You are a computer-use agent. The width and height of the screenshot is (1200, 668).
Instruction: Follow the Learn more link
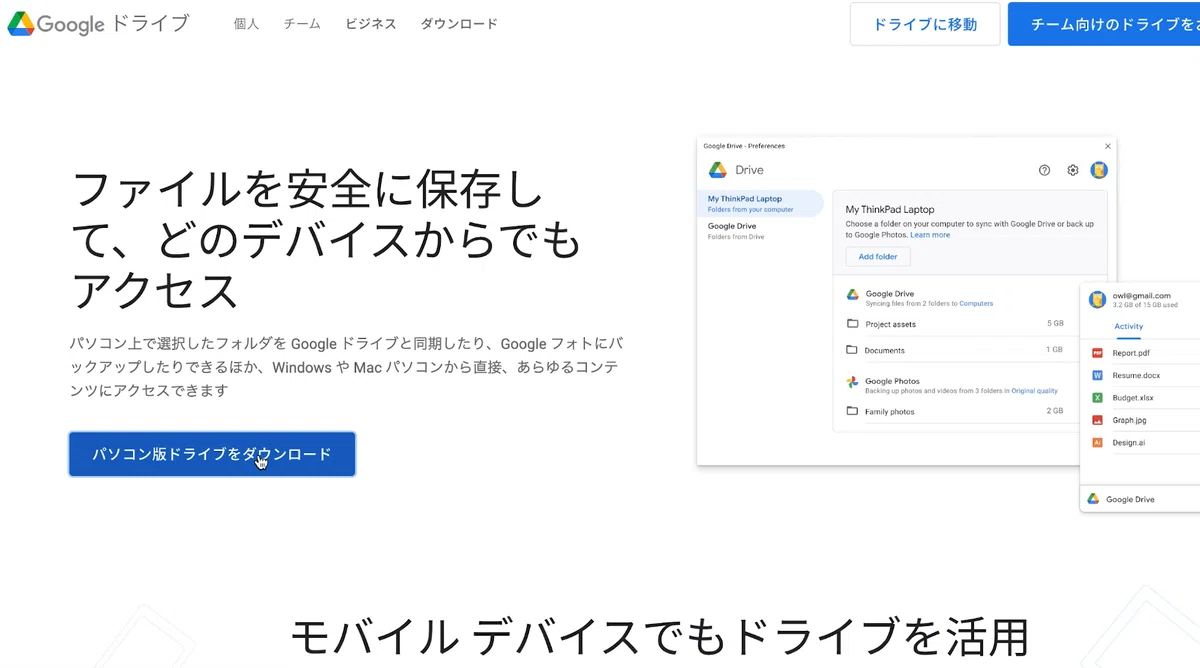point(930,235)
